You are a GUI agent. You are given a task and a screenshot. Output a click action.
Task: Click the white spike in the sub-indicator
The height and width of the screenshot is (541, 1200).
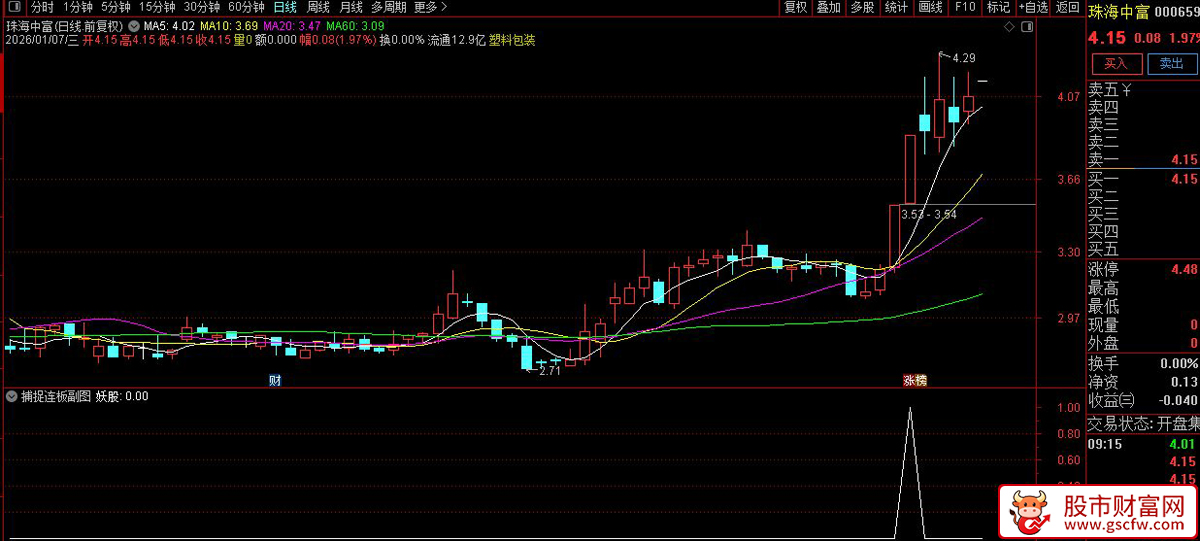coord(910,472)
